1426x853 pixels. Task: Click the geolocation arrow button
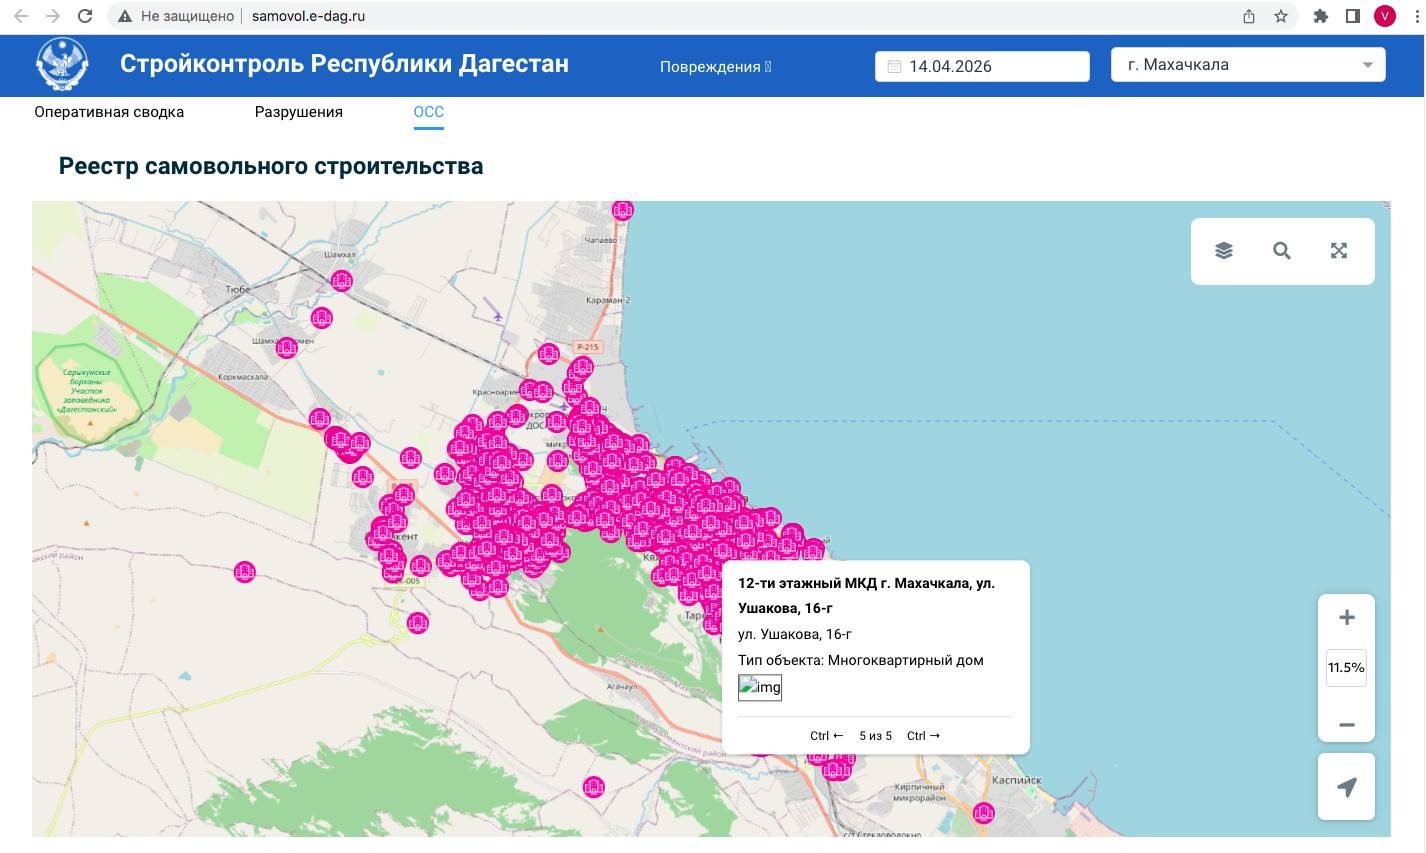1346,788
